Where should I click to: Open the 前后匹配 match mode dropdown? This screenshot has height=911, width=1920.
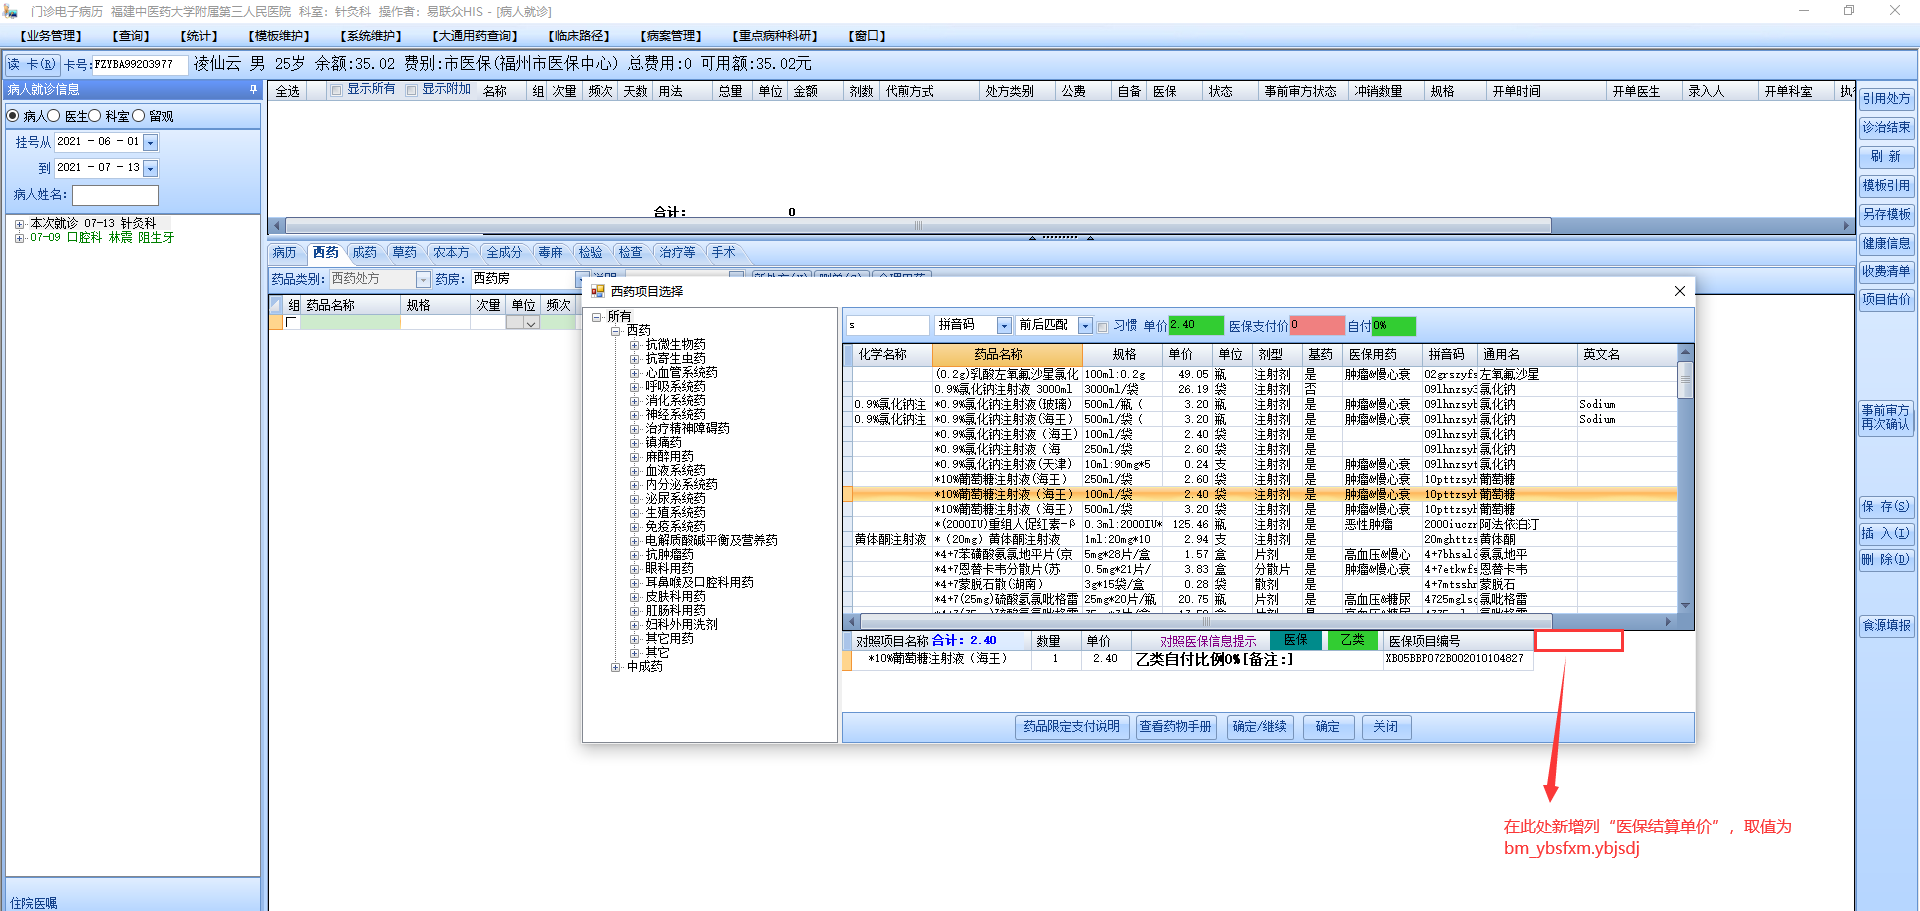coord(1085,326)
